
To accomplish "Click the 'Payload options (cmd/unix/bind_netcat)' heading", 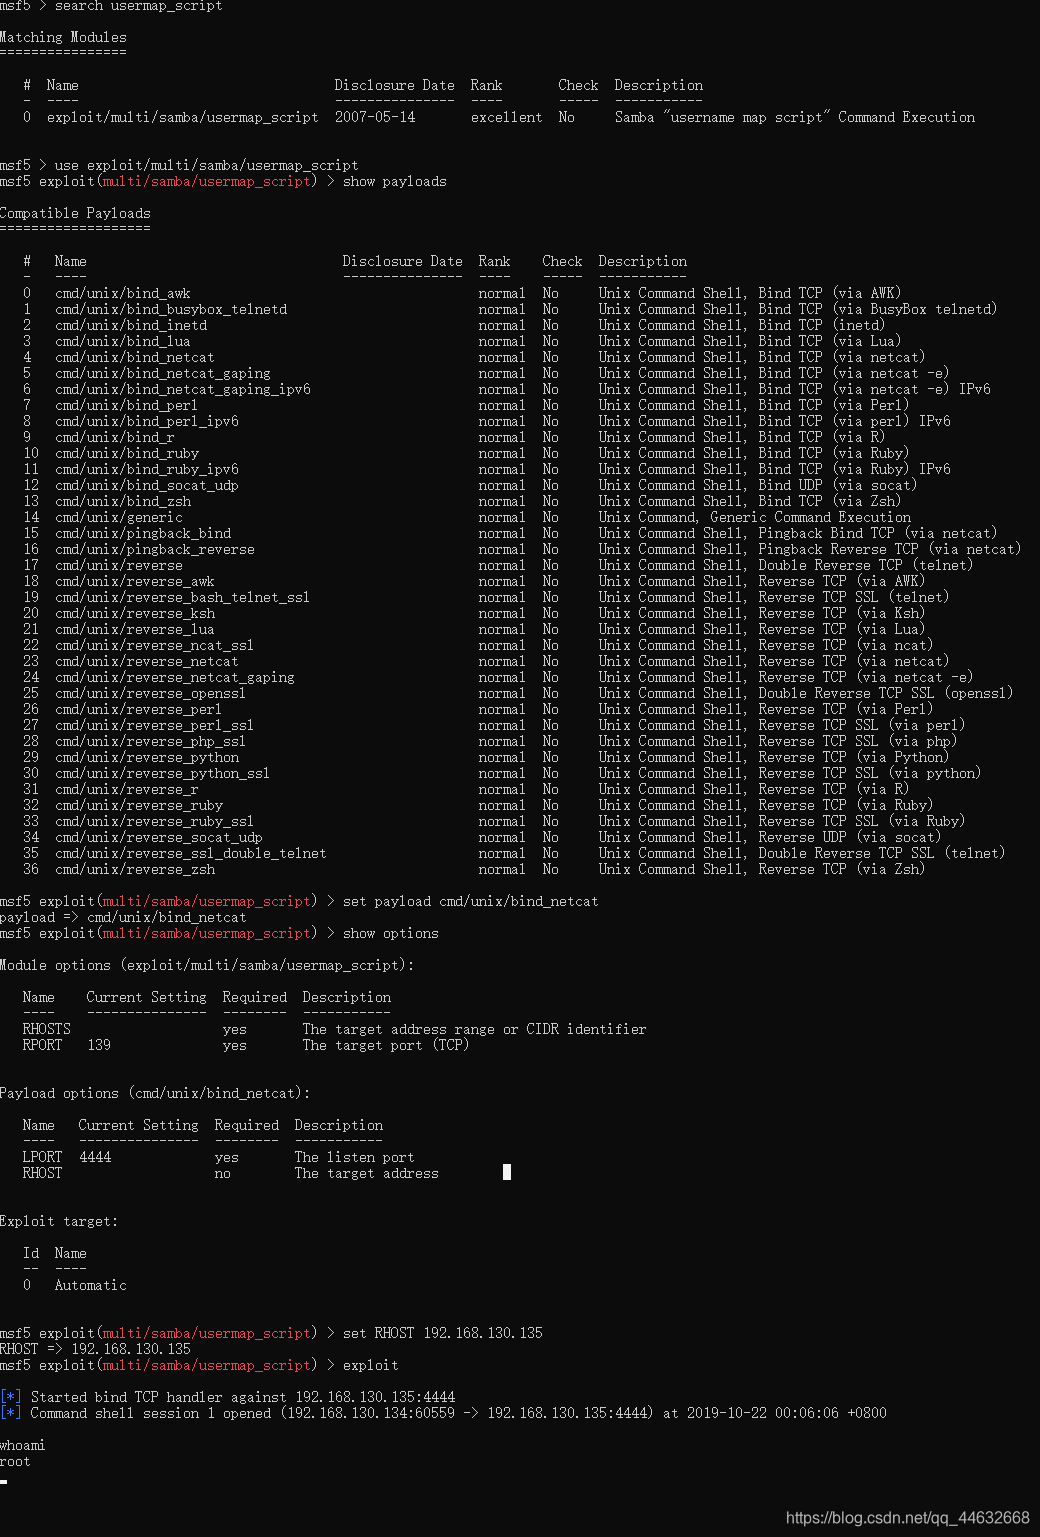I will (155, 1093).
